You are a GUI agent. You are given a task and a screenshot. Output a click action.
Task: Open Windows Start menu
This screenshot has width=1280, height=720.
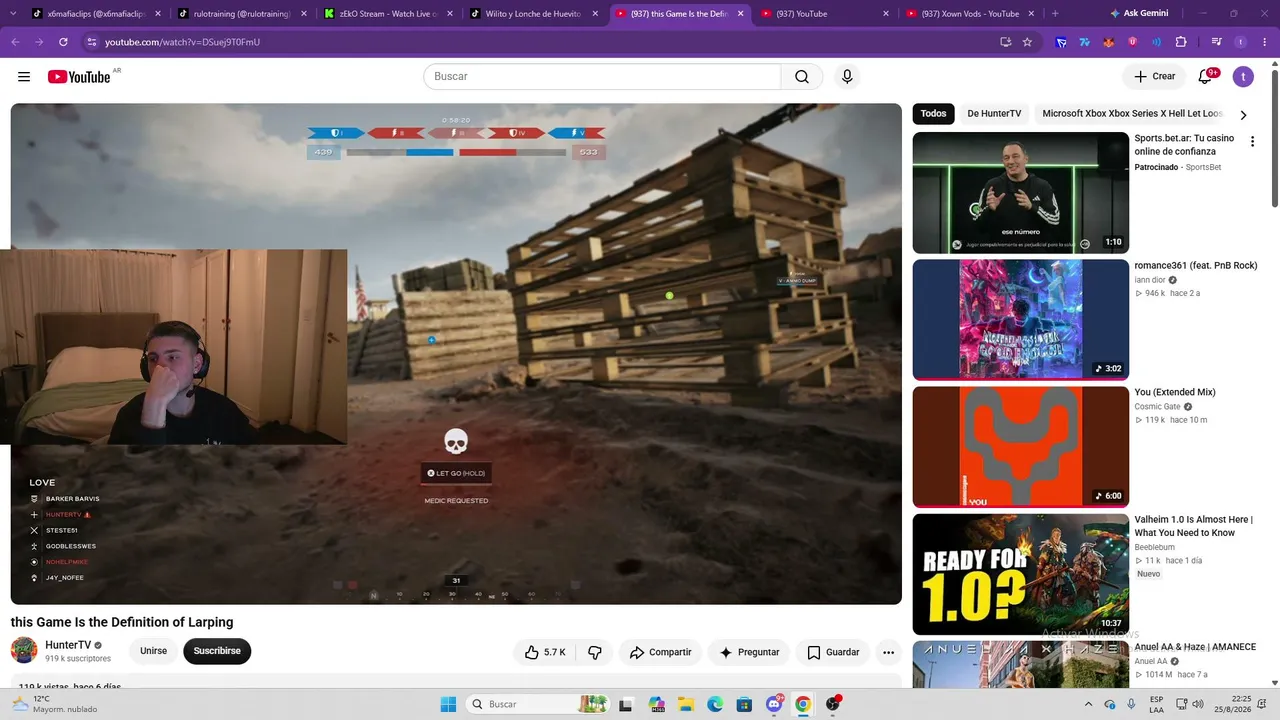click(448, 704)
